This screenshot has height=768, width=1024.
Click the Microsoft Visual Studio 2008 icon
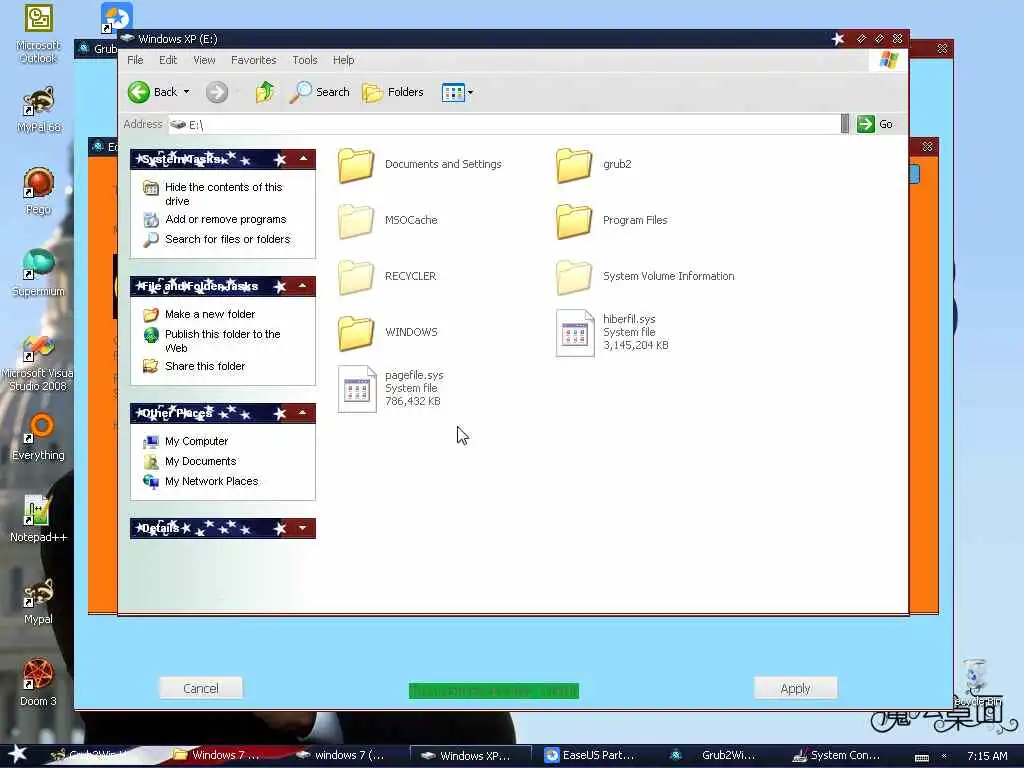click(38, 363)
